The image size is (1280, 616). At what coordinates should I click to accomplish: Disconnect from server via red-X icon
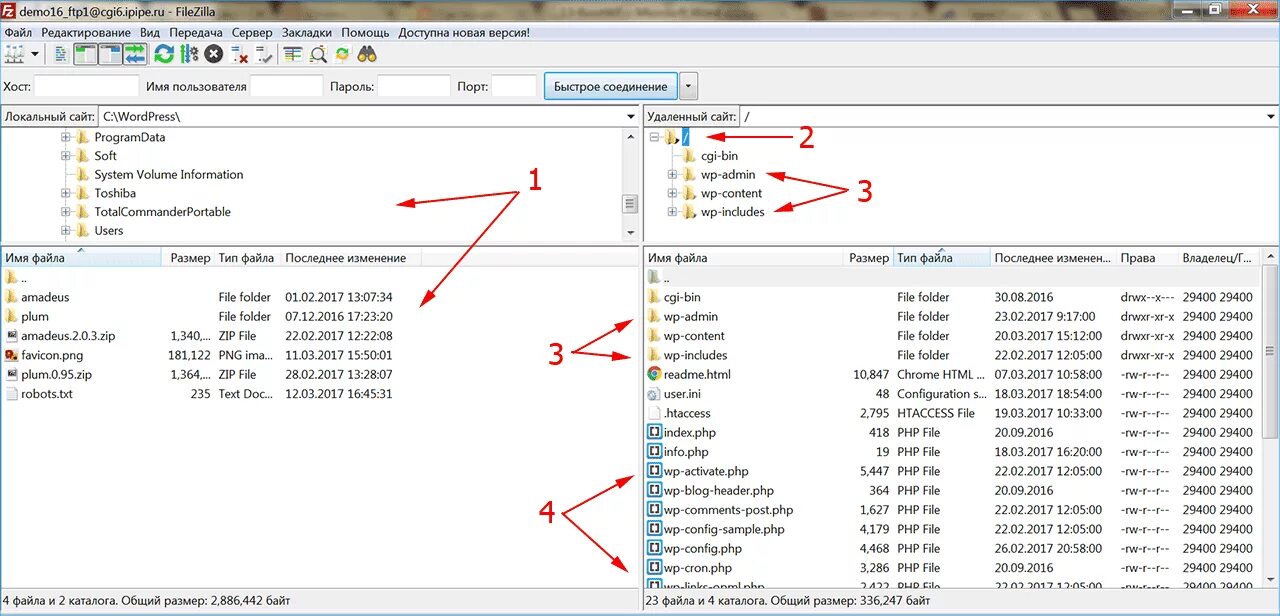[x=239, y=54]
